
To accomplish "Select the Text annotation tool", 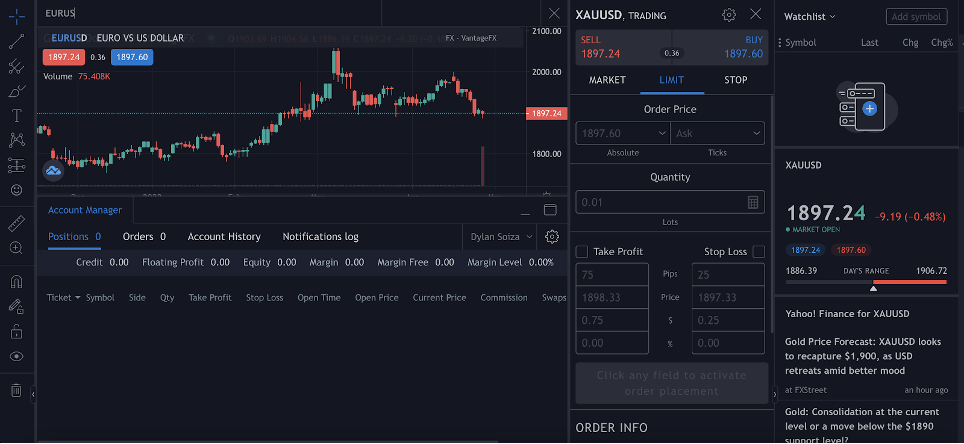I will (x=17, y=116).
